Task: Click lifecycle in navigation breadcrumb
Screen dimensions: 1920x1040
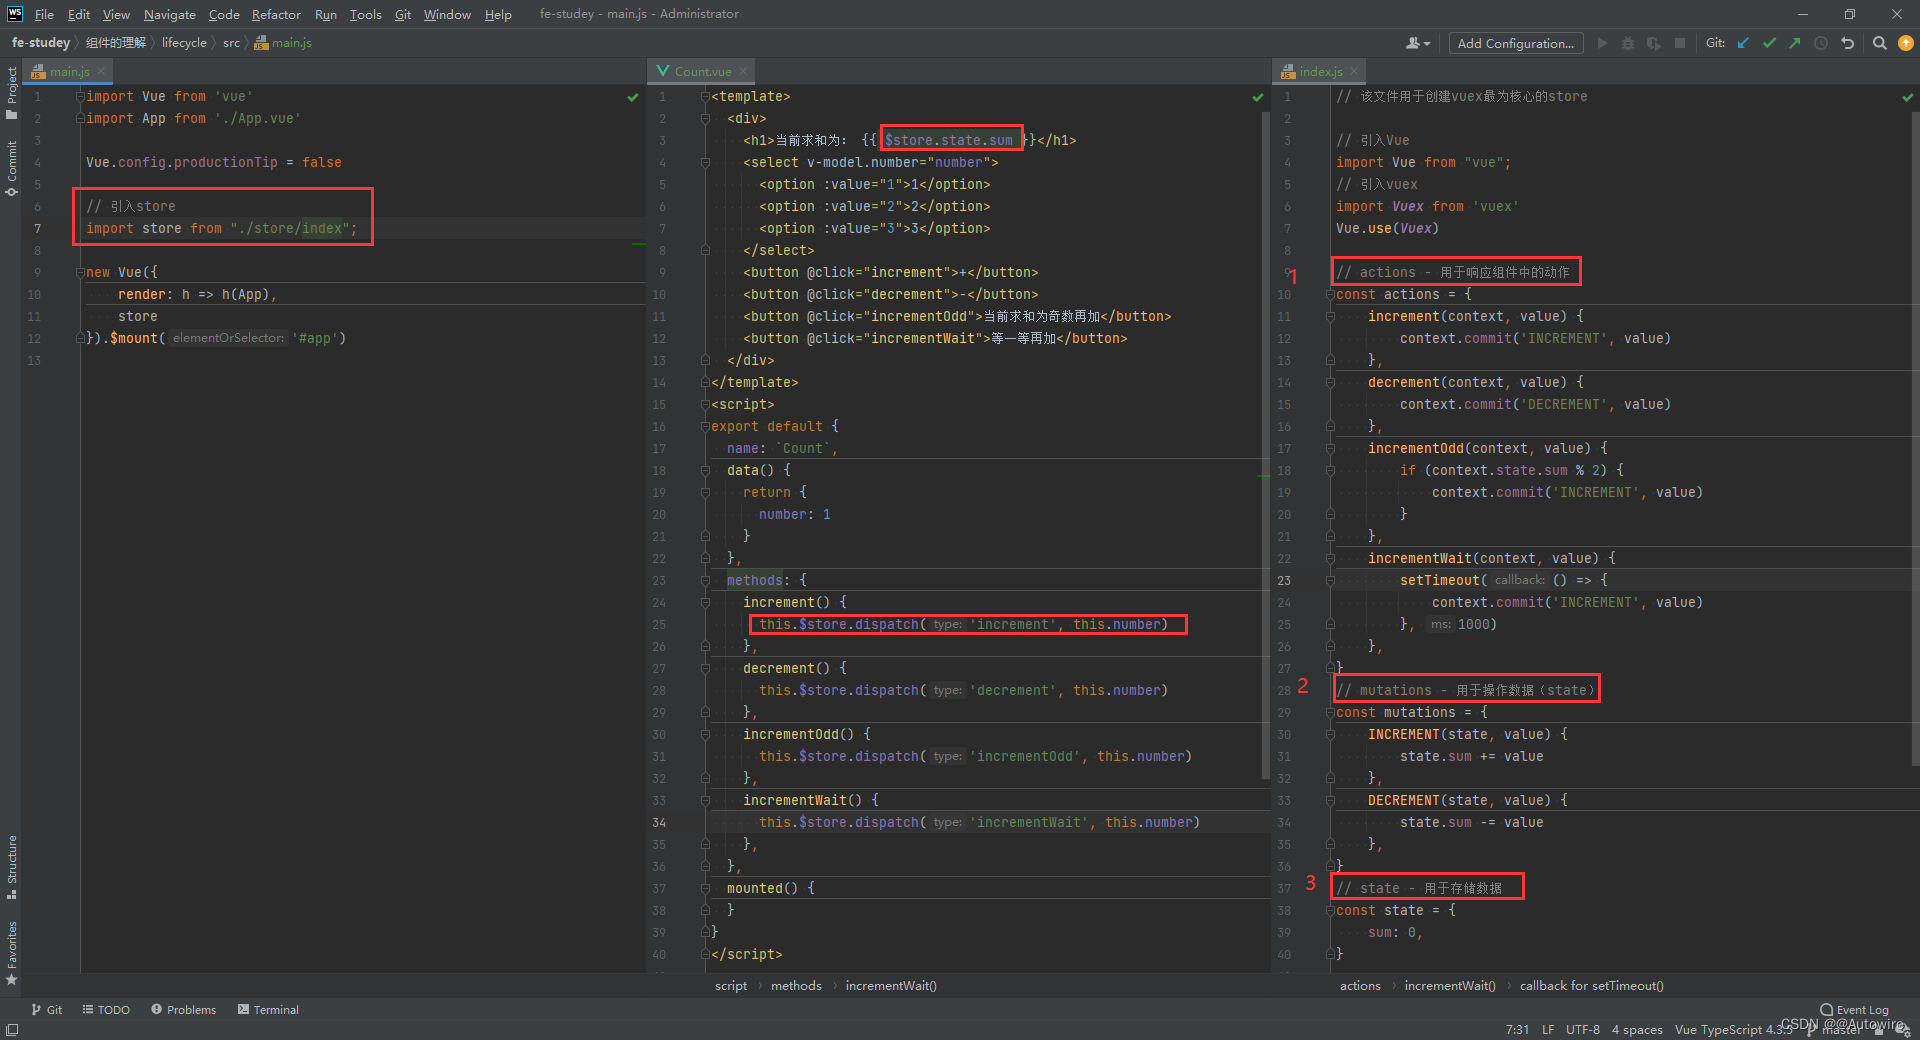Action: coord(184,43)
